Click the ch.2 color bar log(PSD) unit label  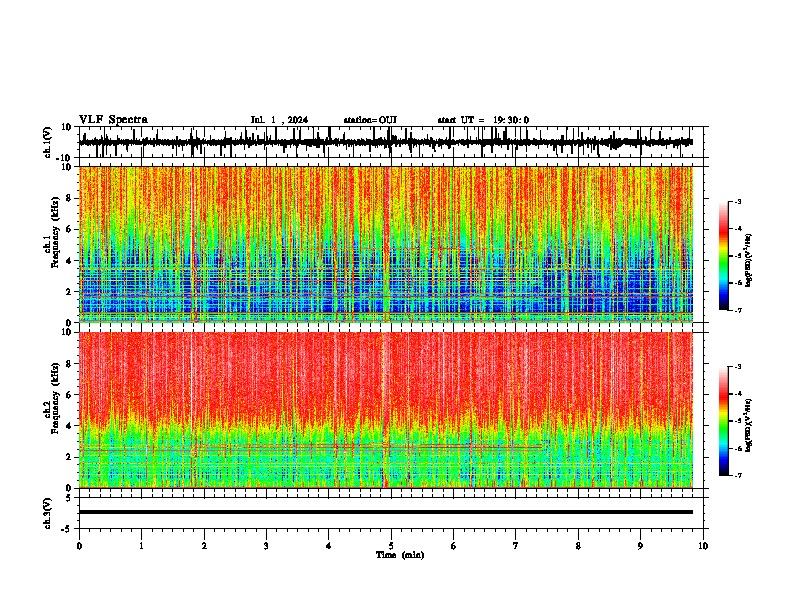749,425
